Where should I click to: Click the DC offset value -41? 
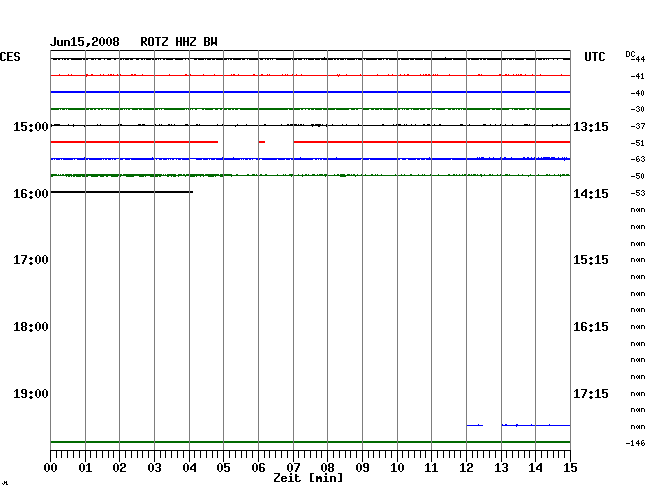coord(638,76)
